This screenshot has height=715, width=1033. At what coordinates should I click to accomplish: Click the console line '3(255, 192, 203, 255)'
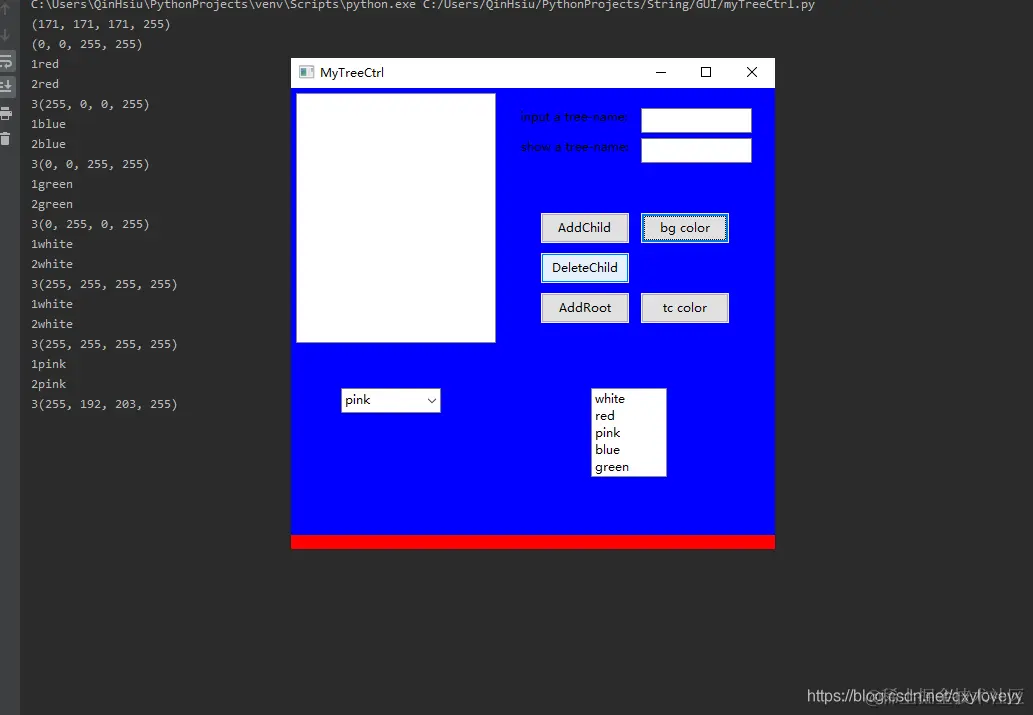tap(104, 404)
